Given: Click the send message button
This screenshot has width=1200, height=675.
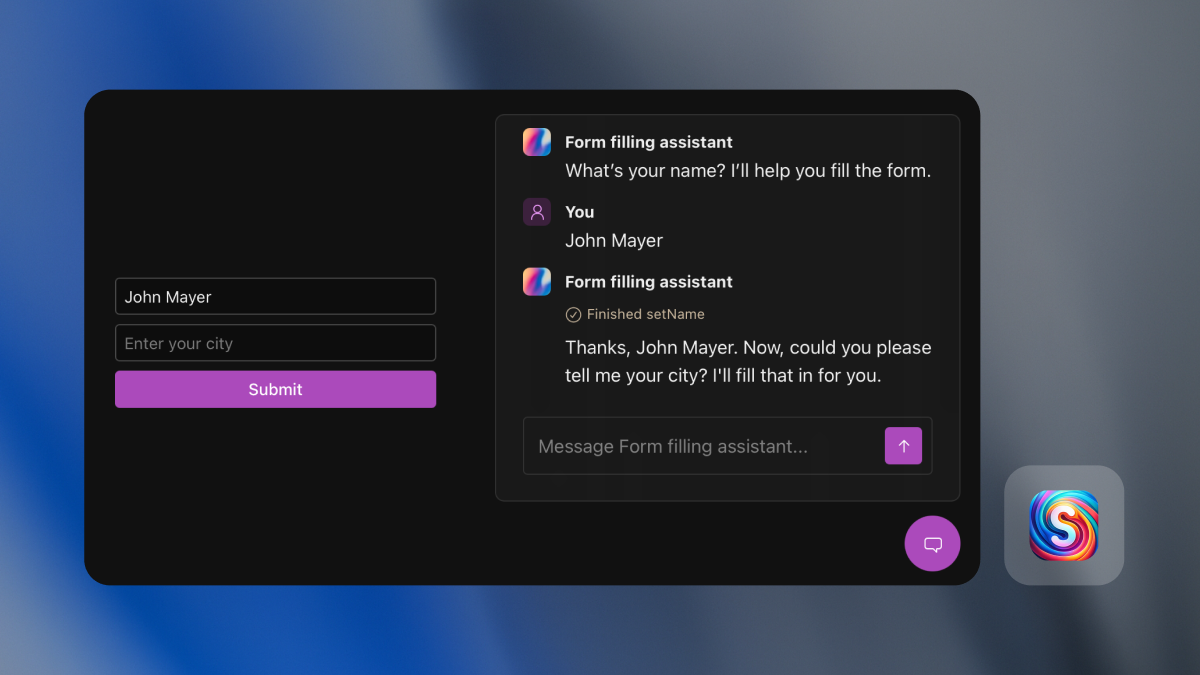Looking at the screenshot, I should pos(903,445).
